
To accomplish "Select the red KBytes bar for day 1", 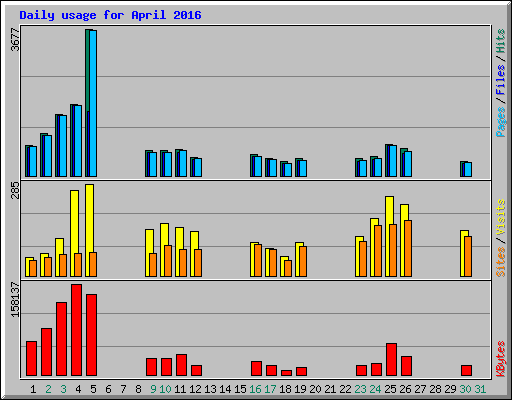I will coord(31,359).
